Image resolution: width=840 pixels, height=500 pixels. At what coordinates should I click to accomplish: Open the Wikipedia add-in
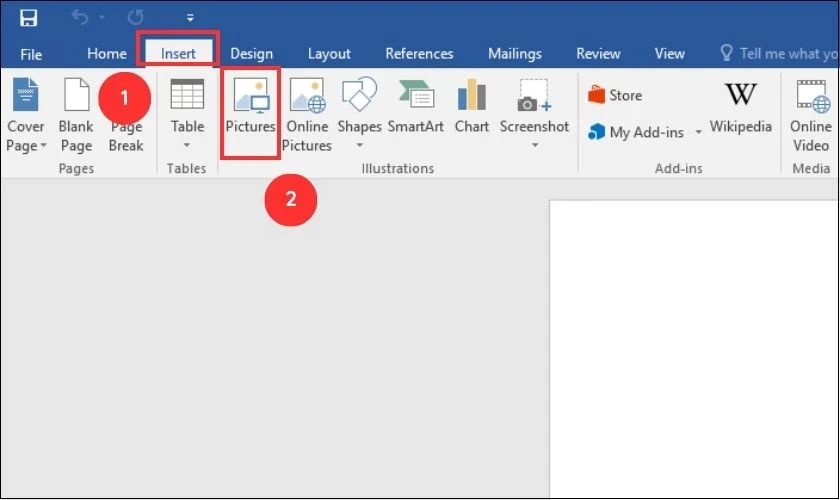click(x=740, y=98)
